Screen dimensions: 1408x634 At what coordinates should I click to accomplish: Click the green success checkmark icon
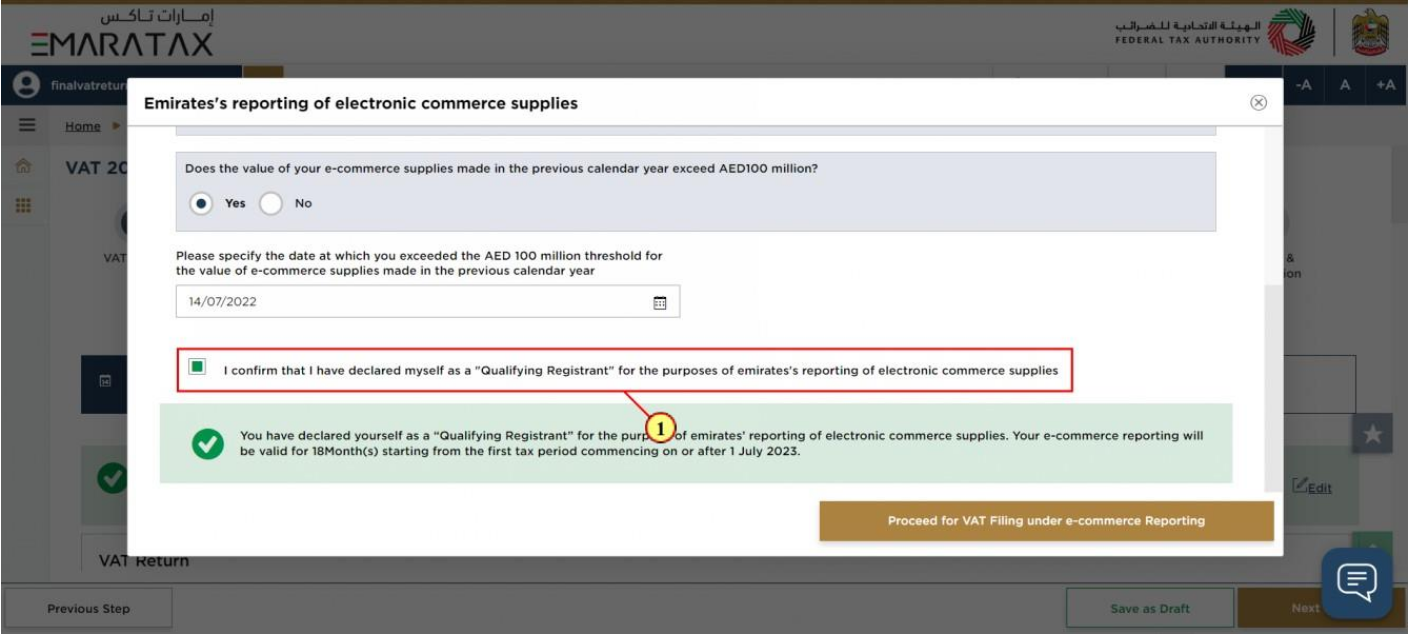[207, 444]
